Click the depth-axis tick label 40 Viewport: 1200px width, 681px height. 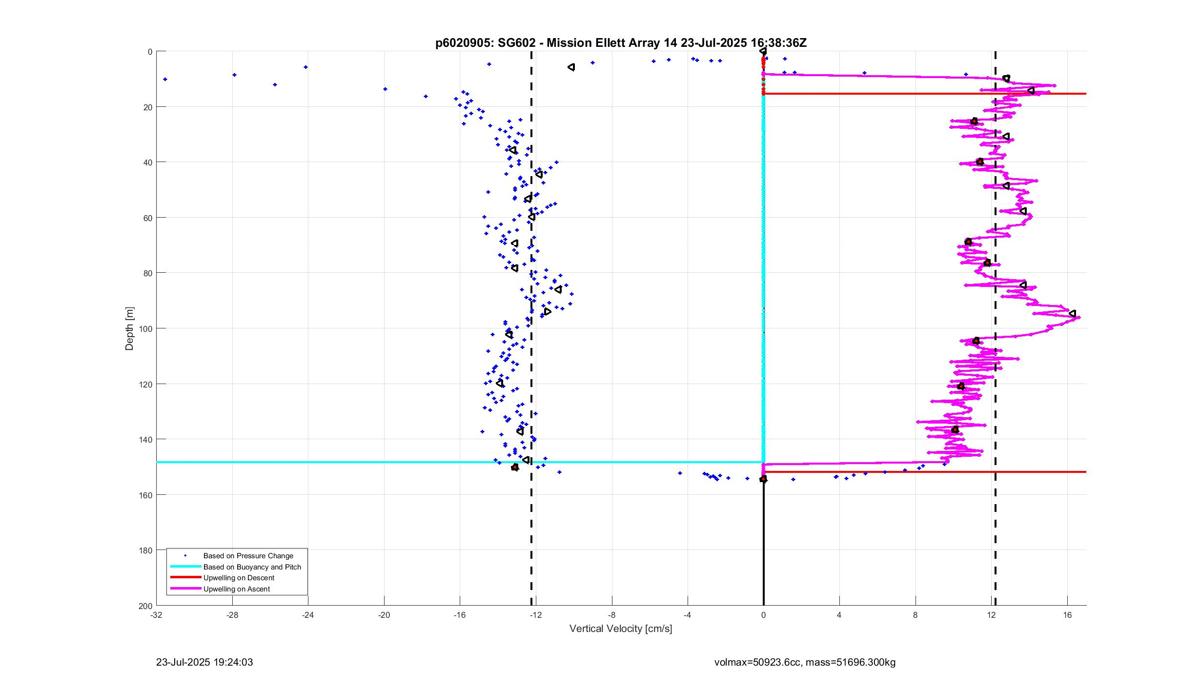(x=147, y=162)
